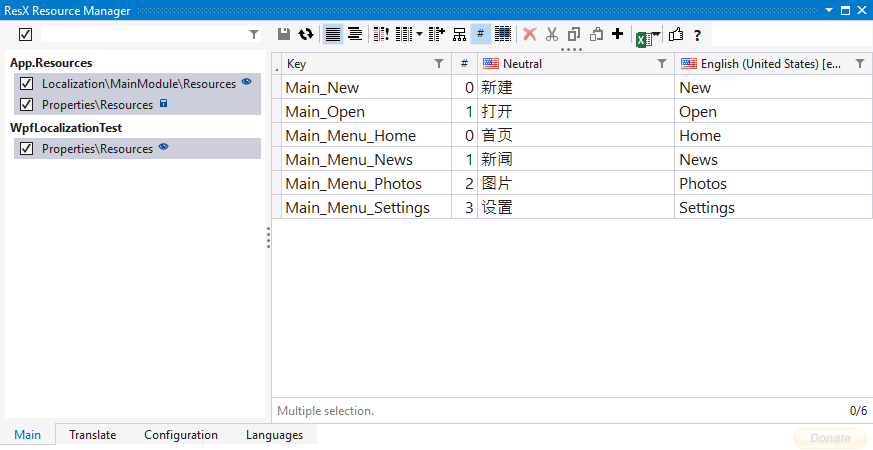Click the English cell 'Home'
The image size is (873, 450).
point(773,135)
